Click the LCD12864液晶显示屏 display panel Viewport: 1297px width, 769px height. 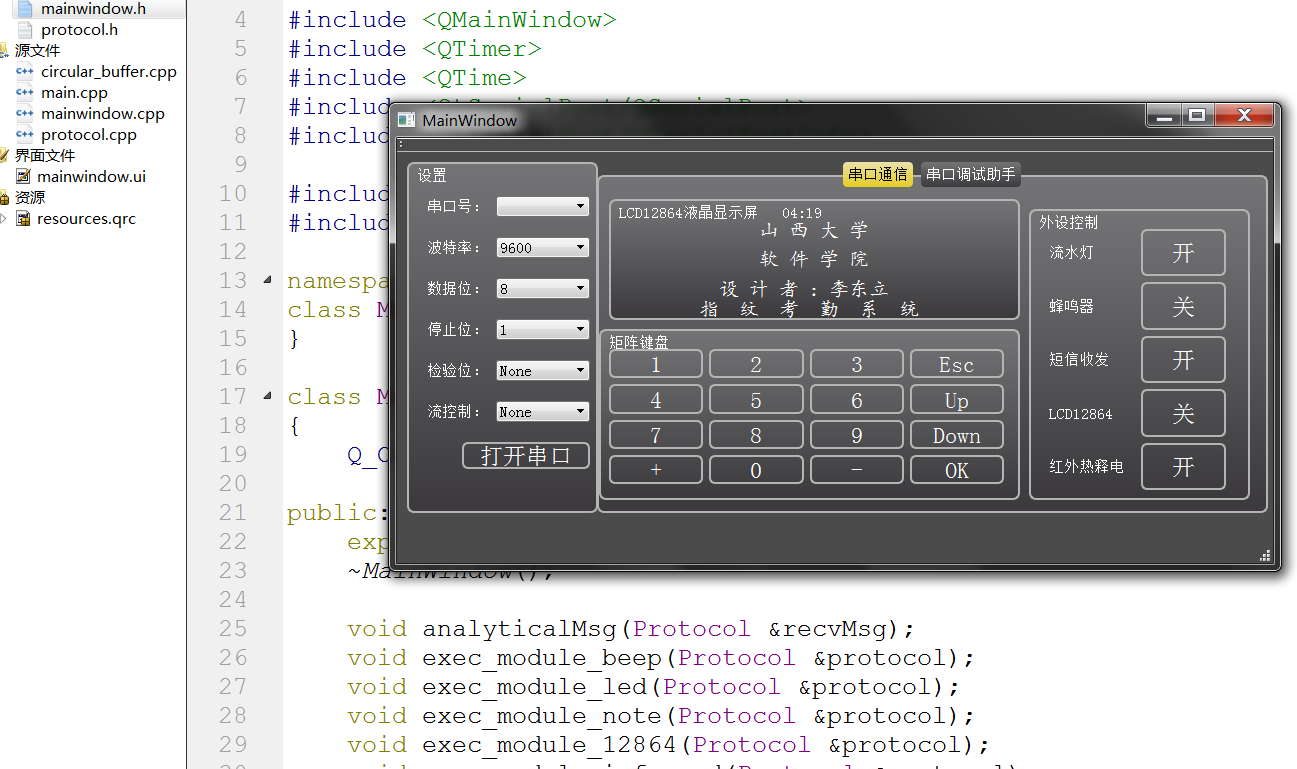point(814,260)
